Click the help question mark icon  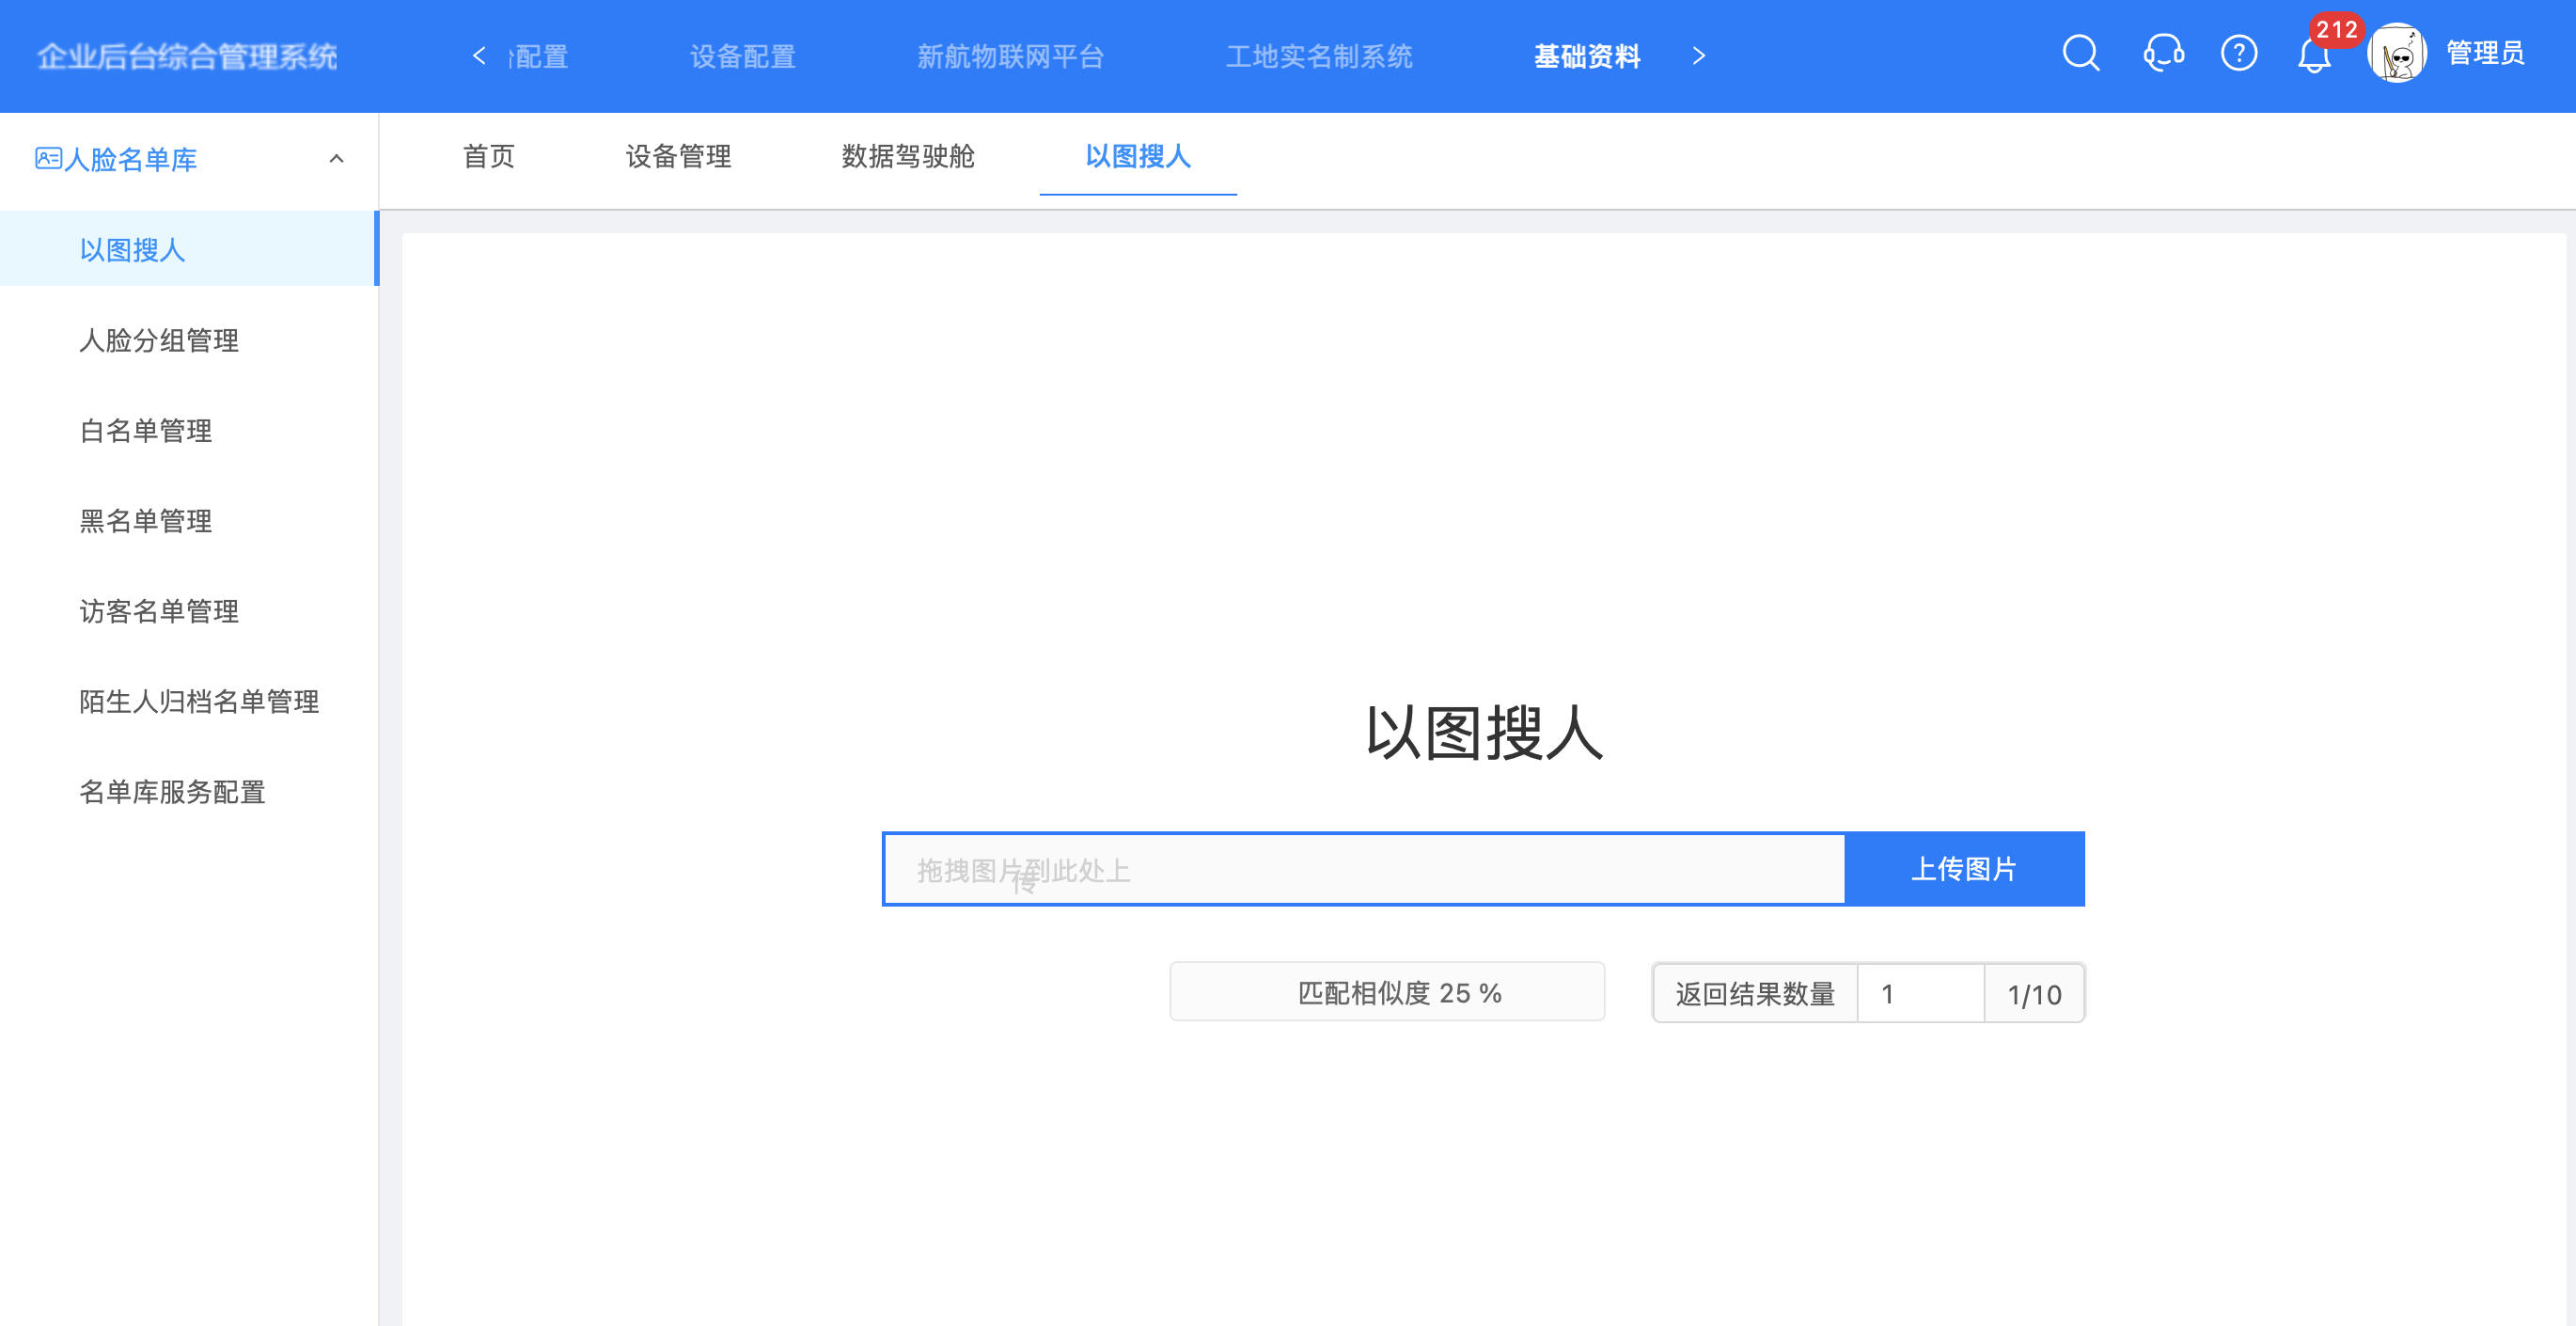(x=2239, y=54)
